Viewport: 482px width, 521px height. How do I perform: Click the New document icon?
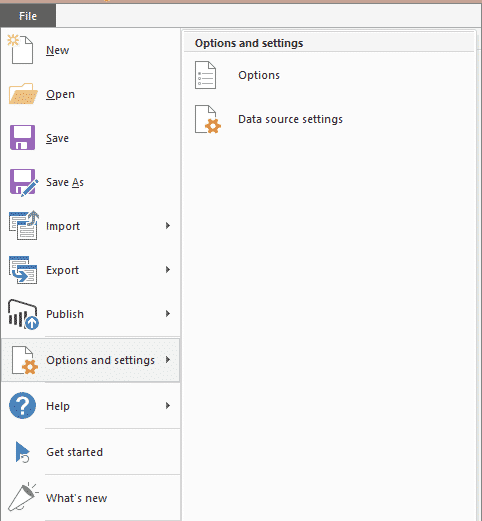tap(21, 49)
